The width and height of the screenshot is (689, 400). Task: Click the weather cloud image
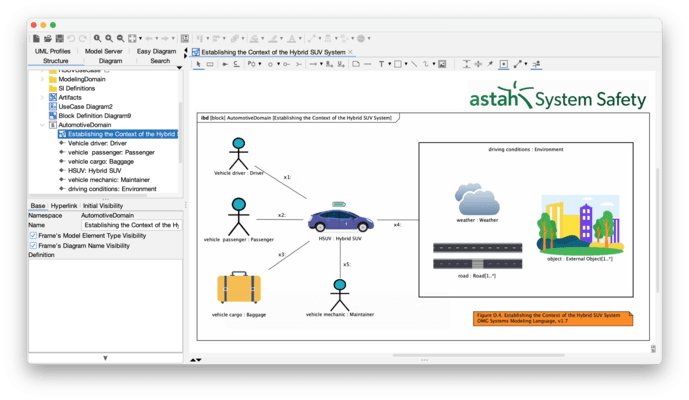[x=477, y=199]
